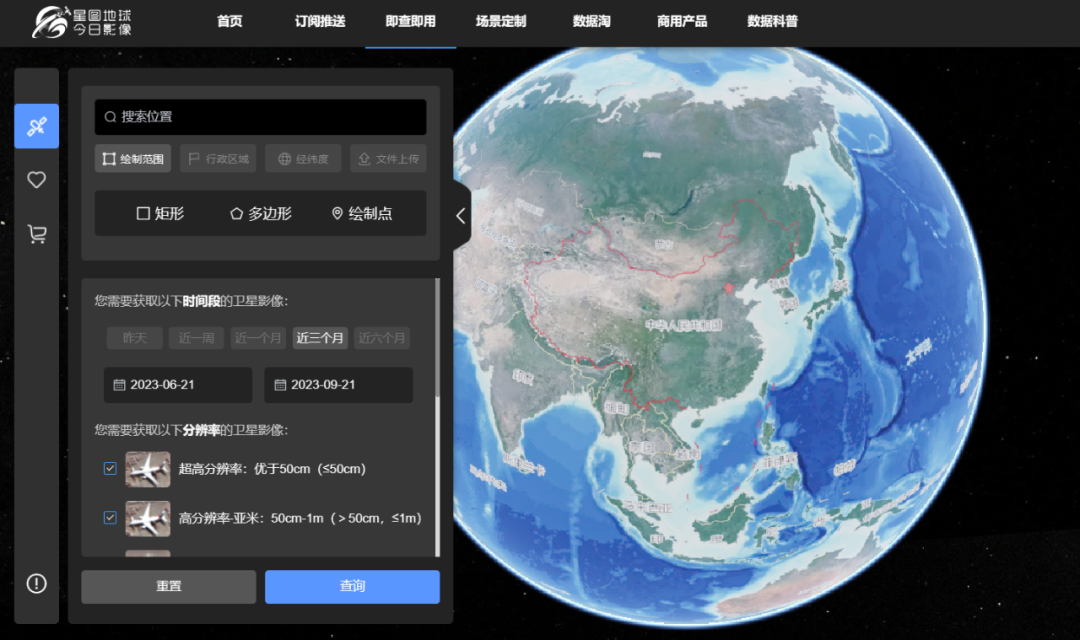Screen dimensions: 1080x640
Task: Collapse the side panel with arrow handle
Action: (460, 215)
